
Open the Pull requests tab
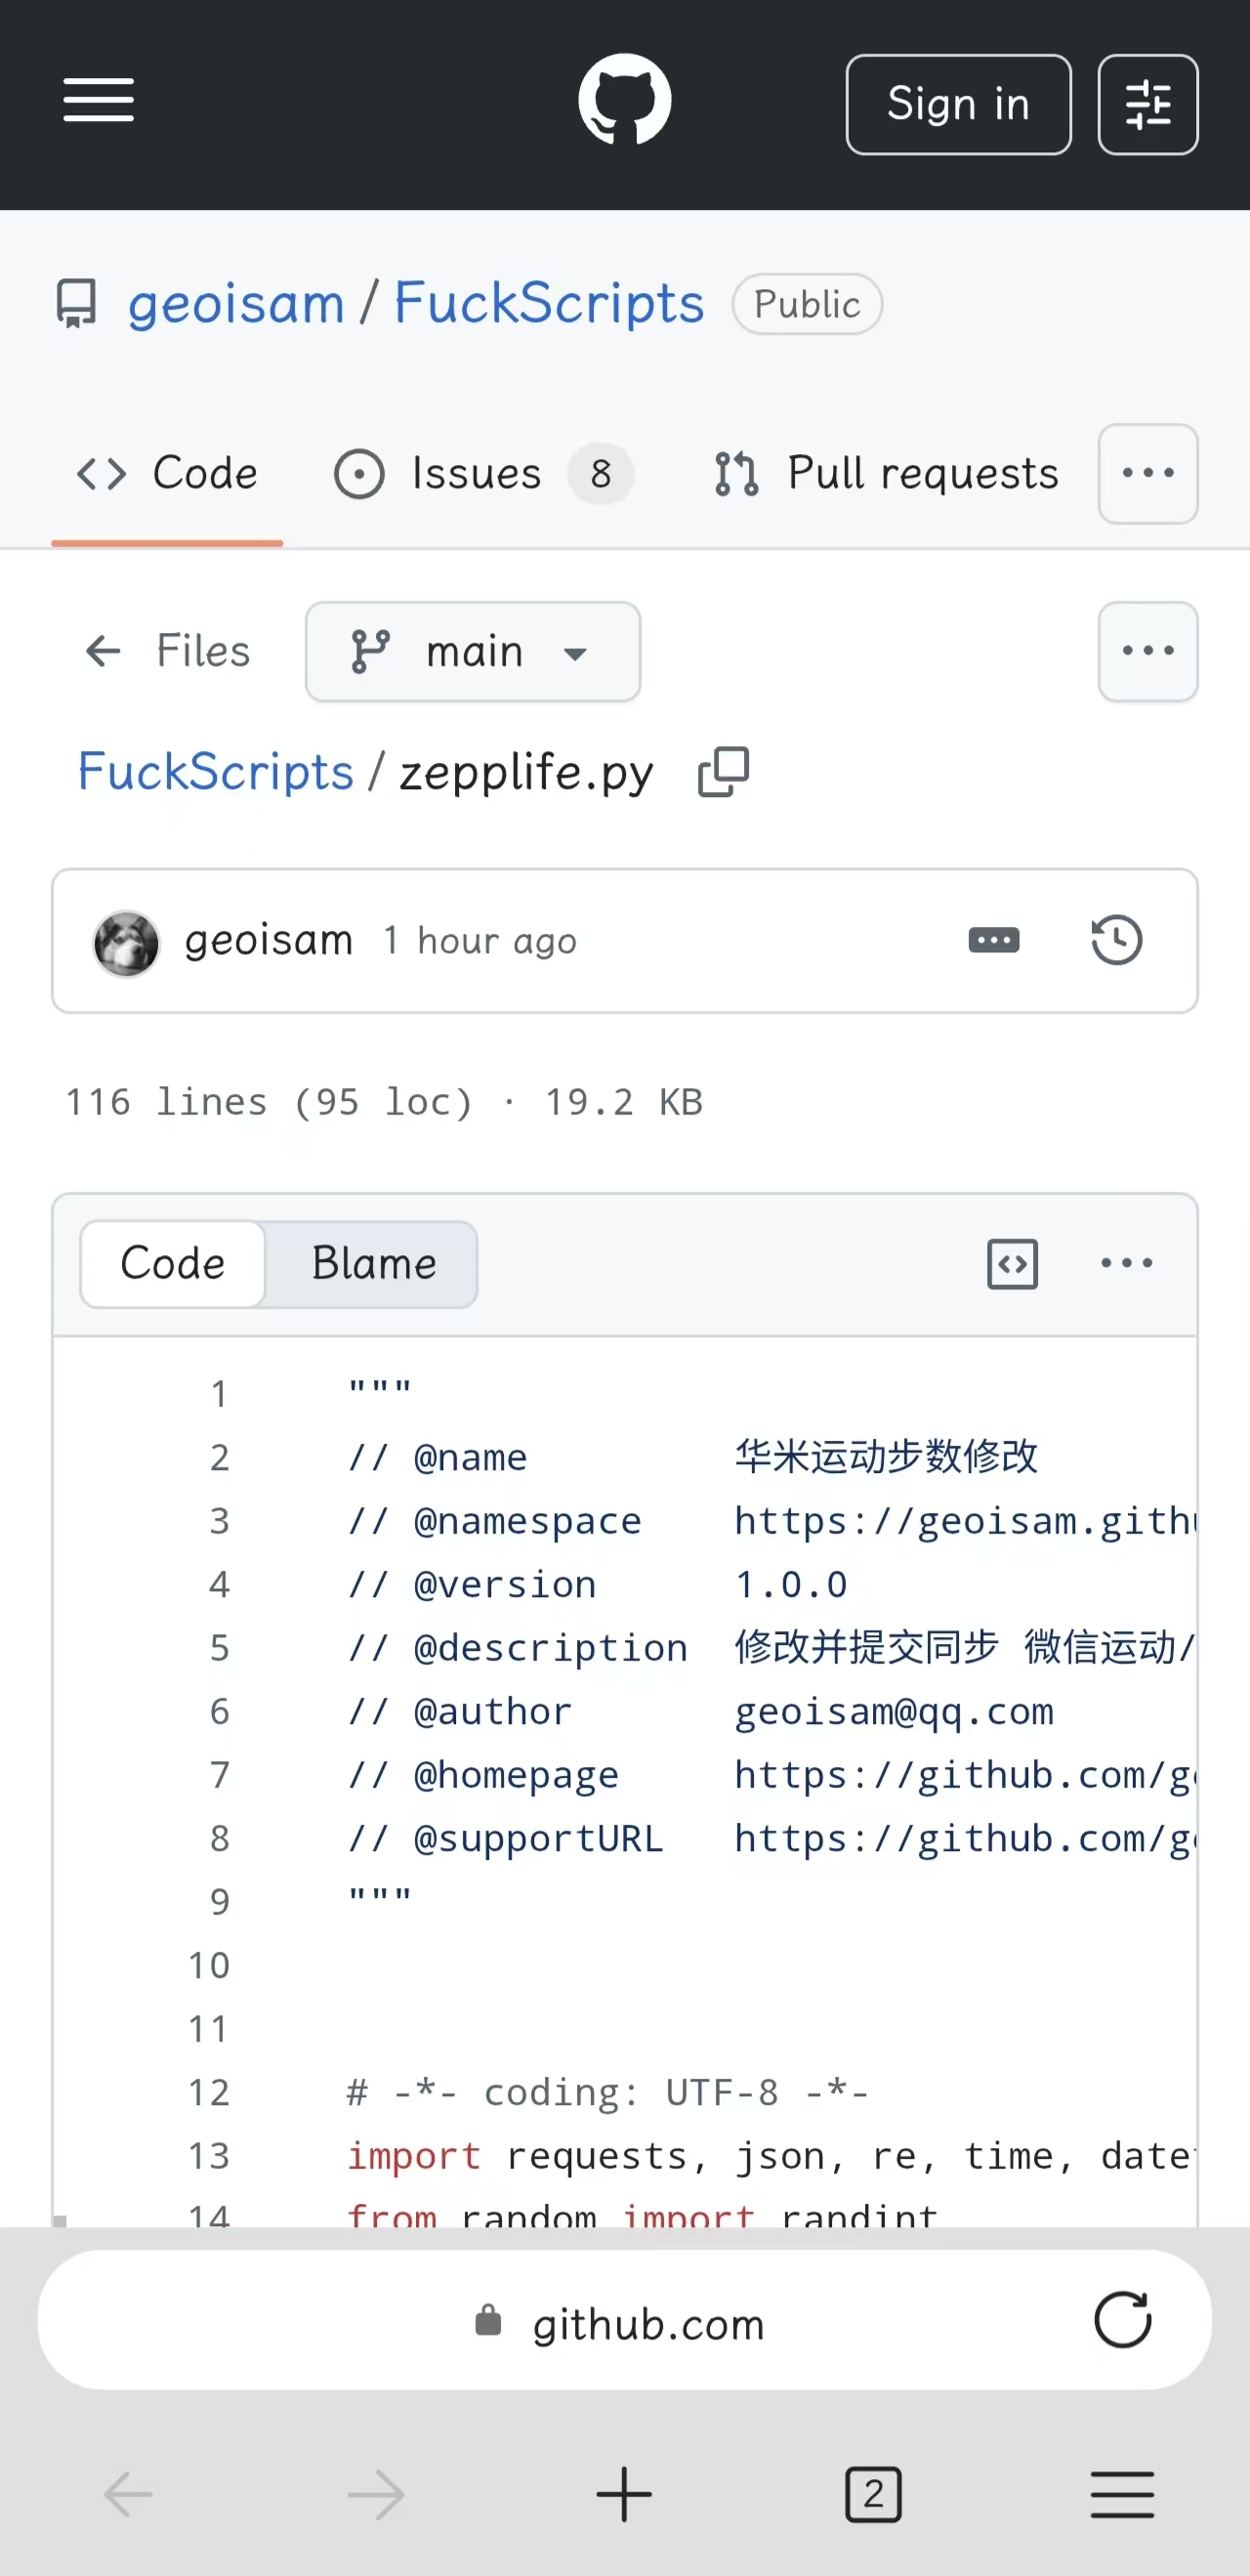pyautogui.click(x=886, y=474)
